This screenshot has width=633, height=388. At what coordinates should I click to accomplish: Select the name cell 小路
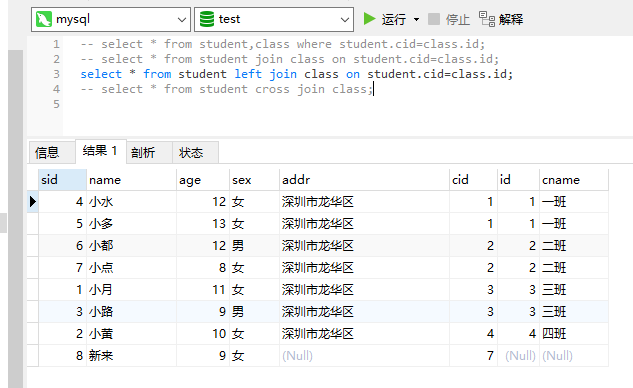(x=131, y=311)
